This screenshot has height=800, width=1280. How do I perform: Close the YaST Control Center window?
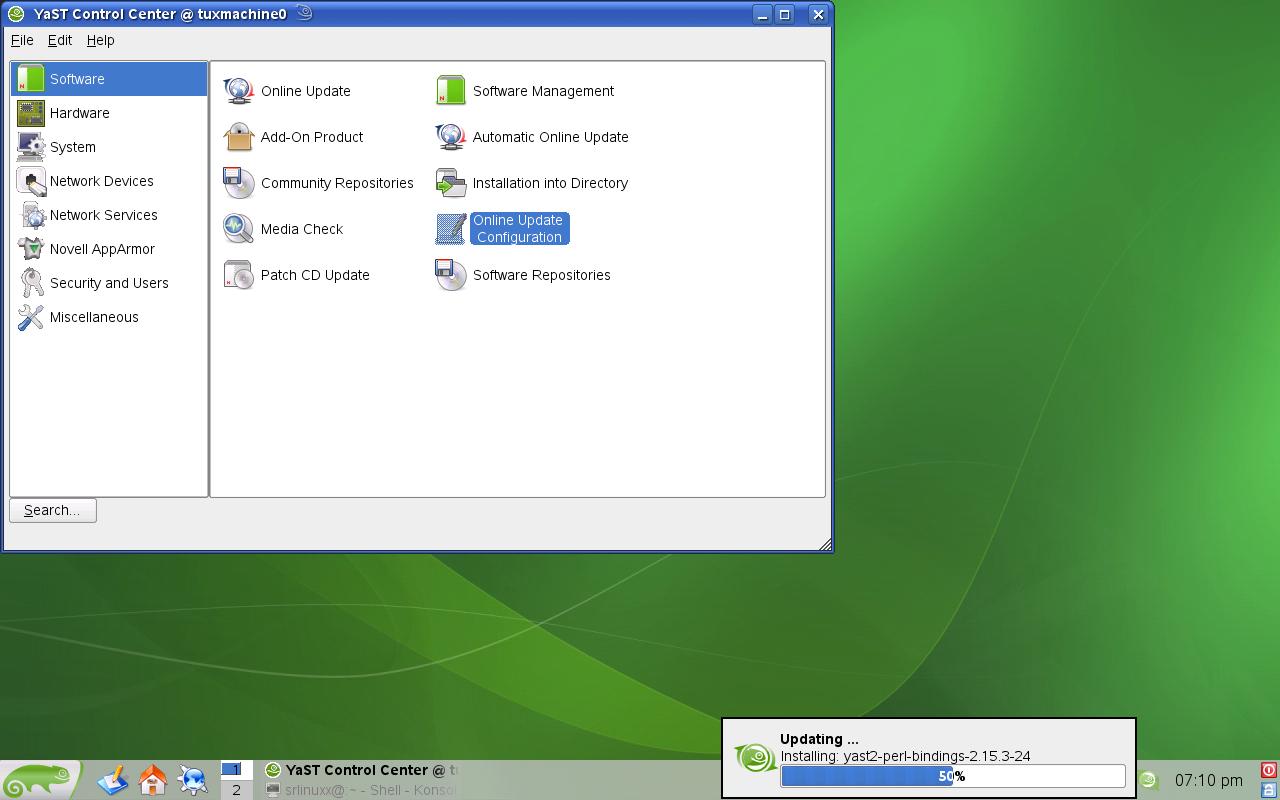(818, 14)
